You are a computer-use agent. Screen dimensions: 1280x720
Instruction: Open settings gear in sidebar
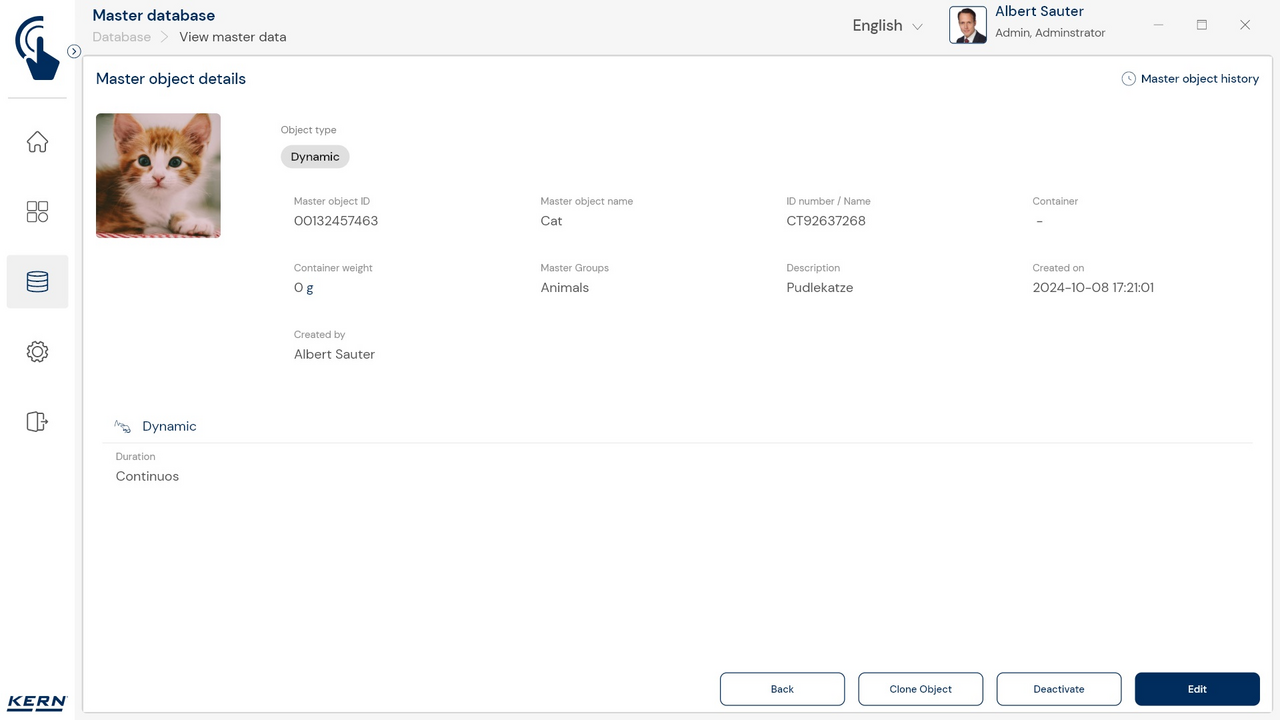(x=37, y=352)
